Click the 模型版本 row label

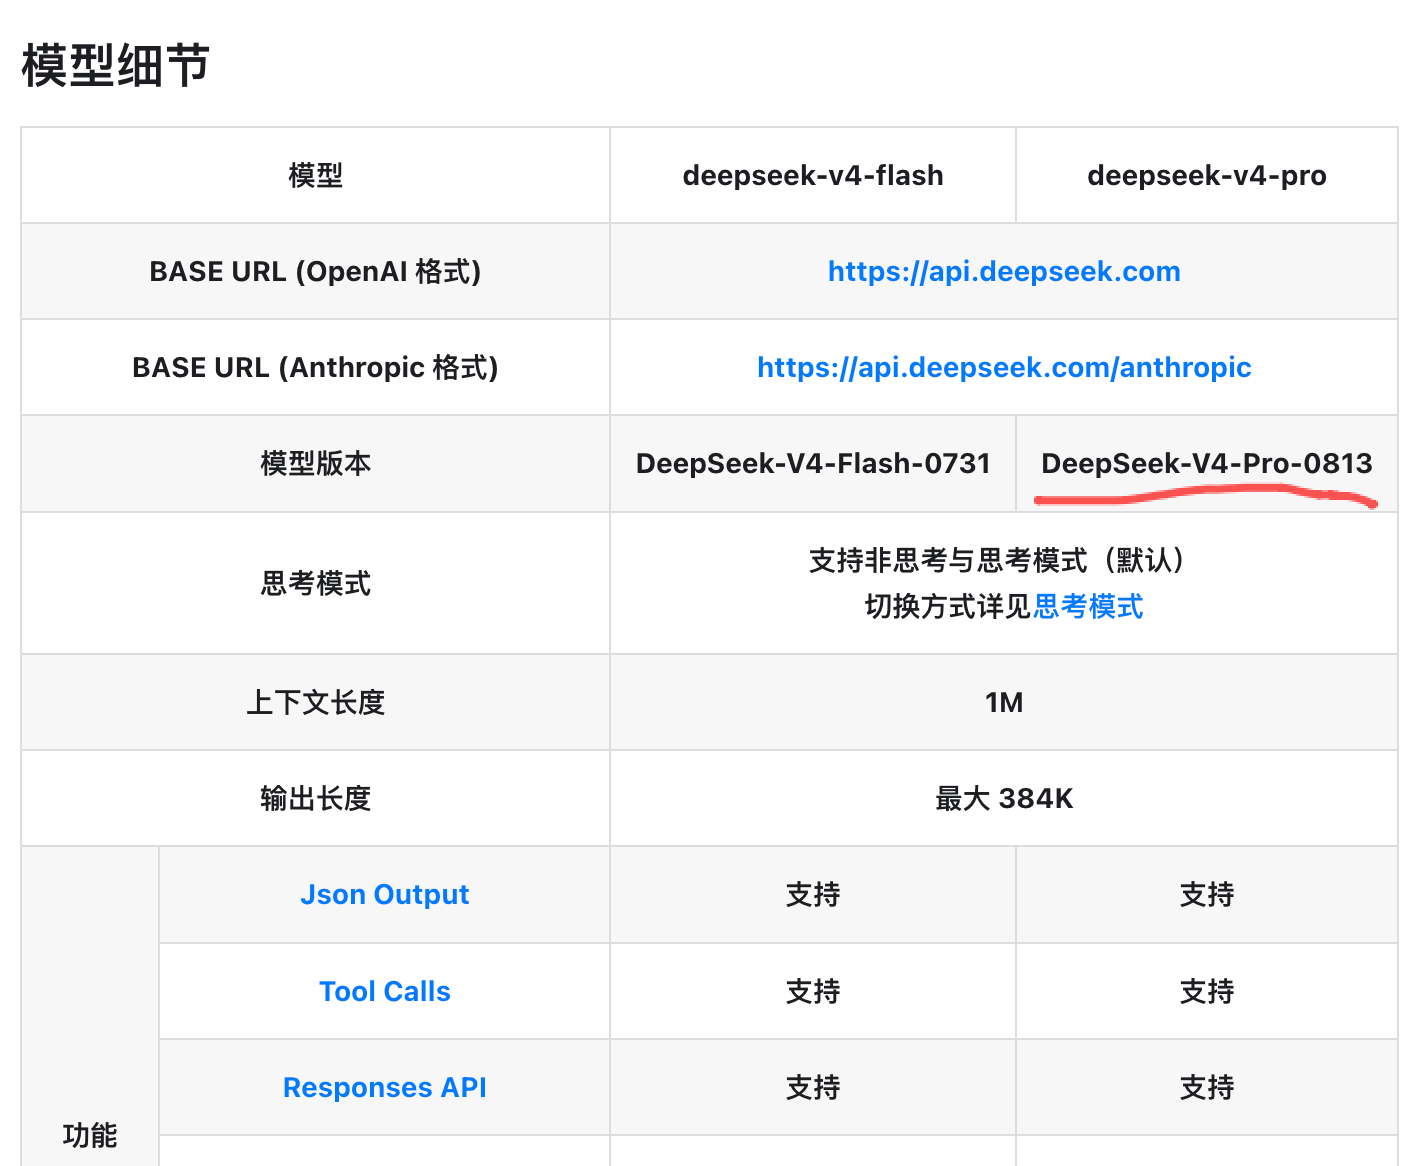[316, 464]
